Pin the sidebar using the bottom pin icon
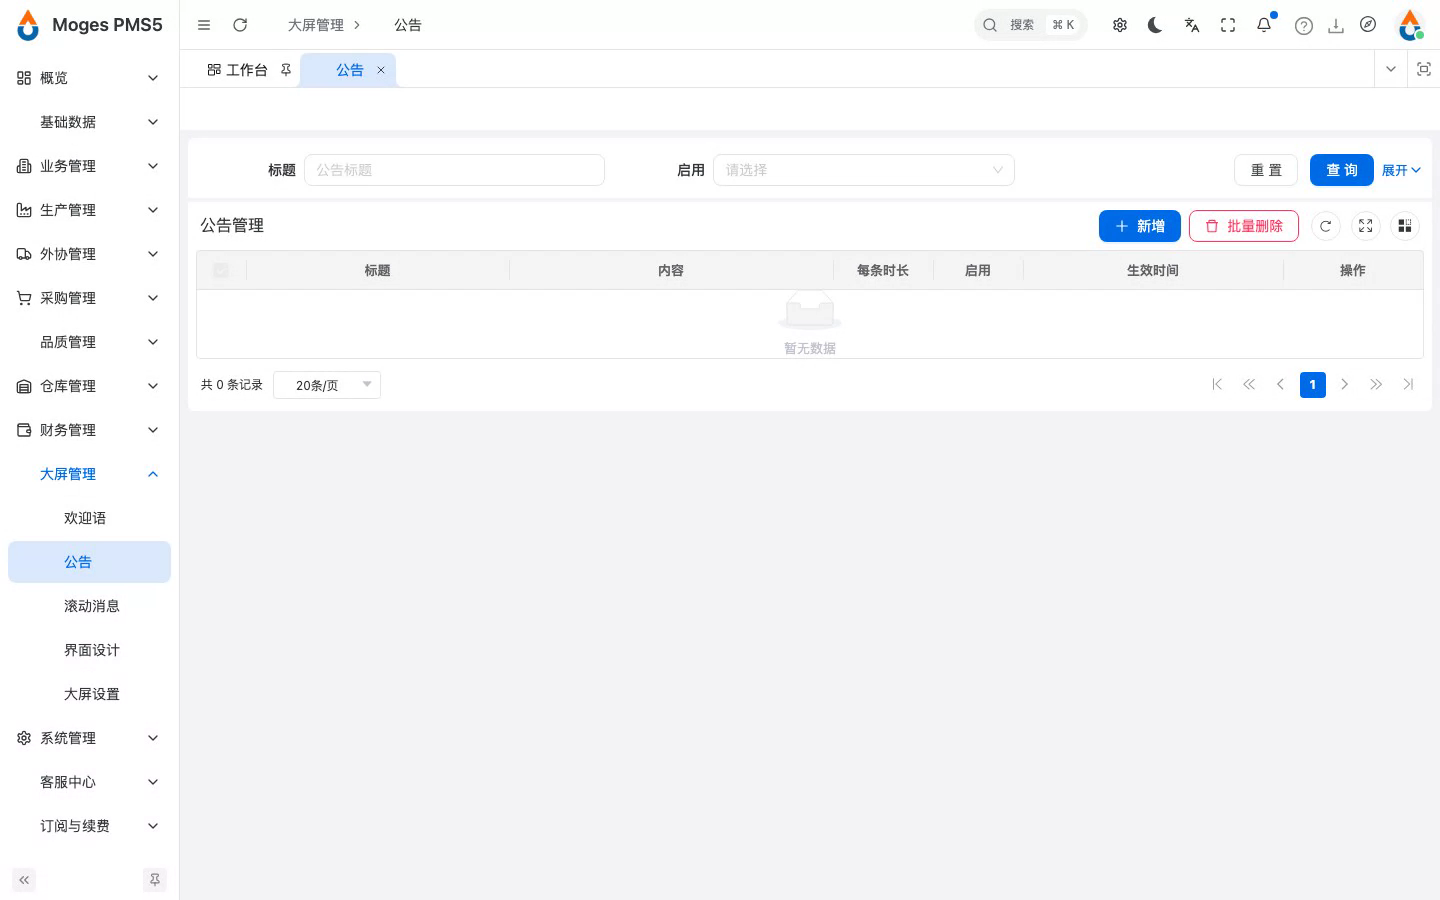The height and width of the screenshot is (900, 1440). (155, 880)
